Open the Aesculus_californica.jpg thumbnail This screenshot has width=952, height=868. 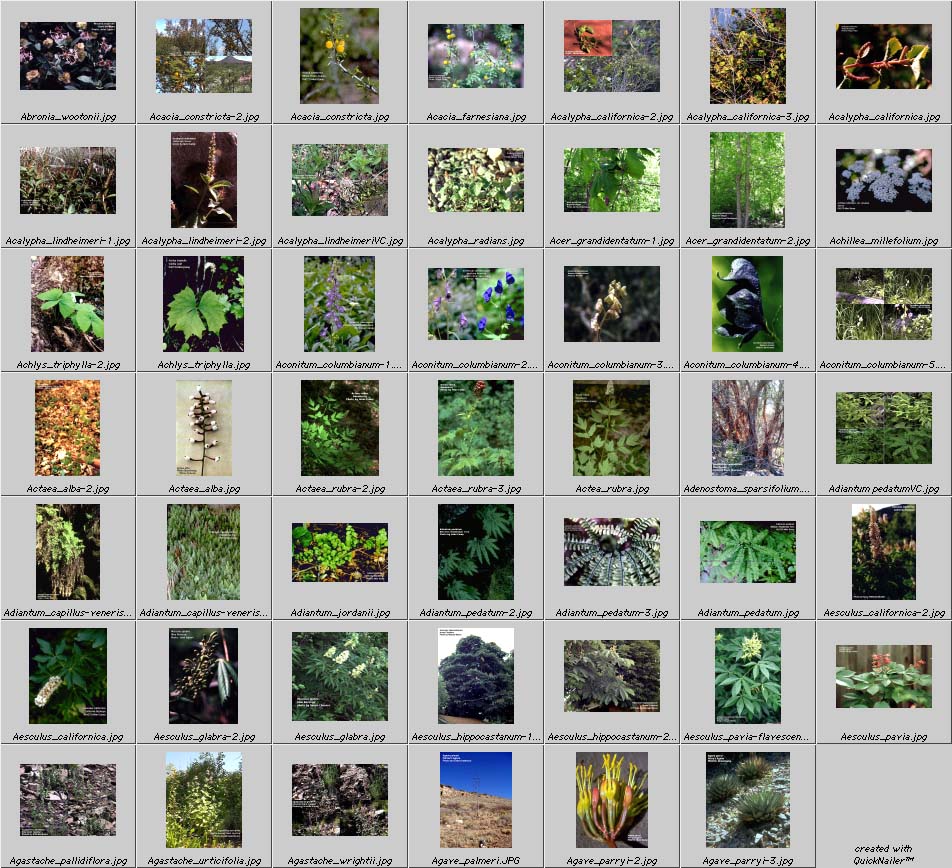68,676
